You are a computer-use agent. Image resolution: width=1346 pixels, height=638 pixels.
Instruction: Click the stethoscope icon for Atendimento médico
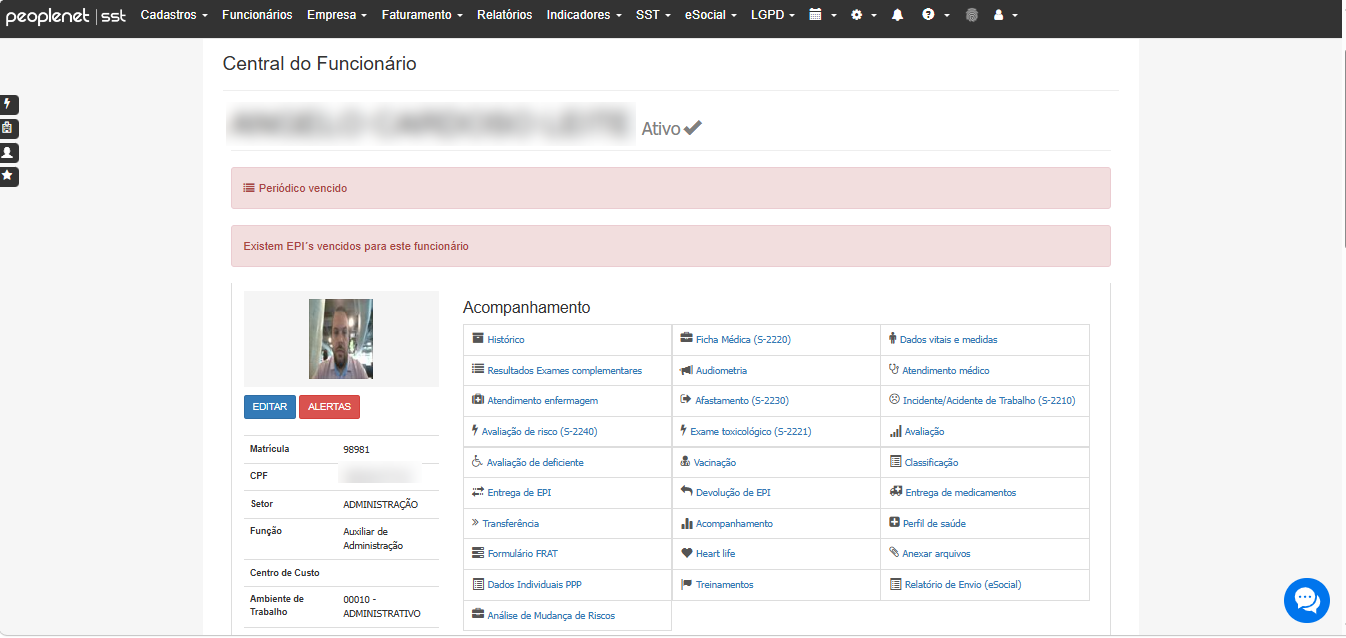pos(894,369)
